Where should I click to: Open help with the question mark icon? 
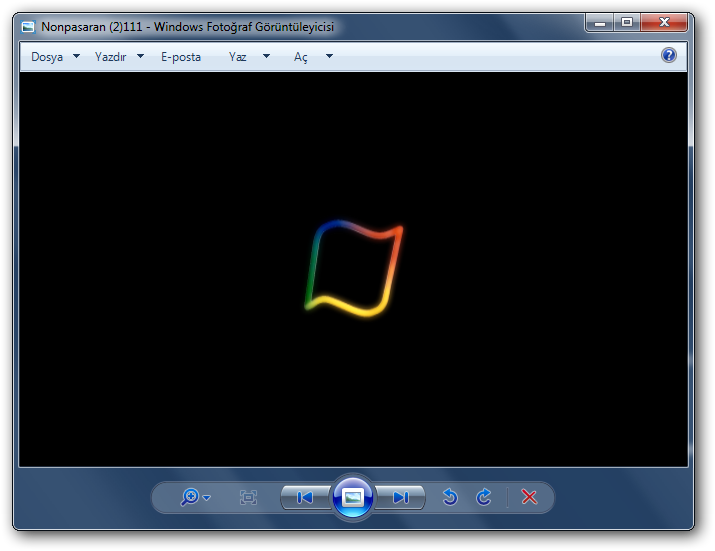point(668,55)
